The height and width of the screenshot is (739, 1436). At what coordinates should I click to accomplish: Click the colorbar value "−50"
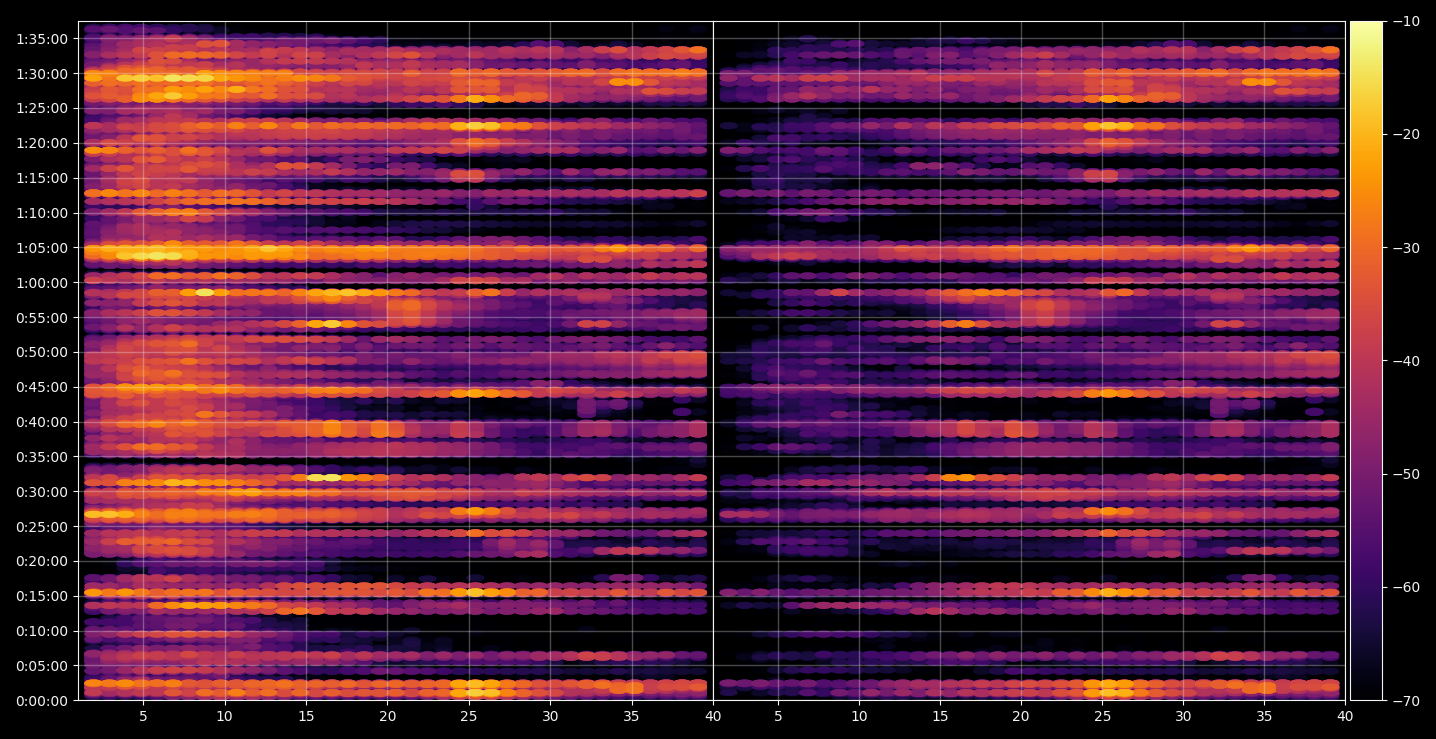1405,474
